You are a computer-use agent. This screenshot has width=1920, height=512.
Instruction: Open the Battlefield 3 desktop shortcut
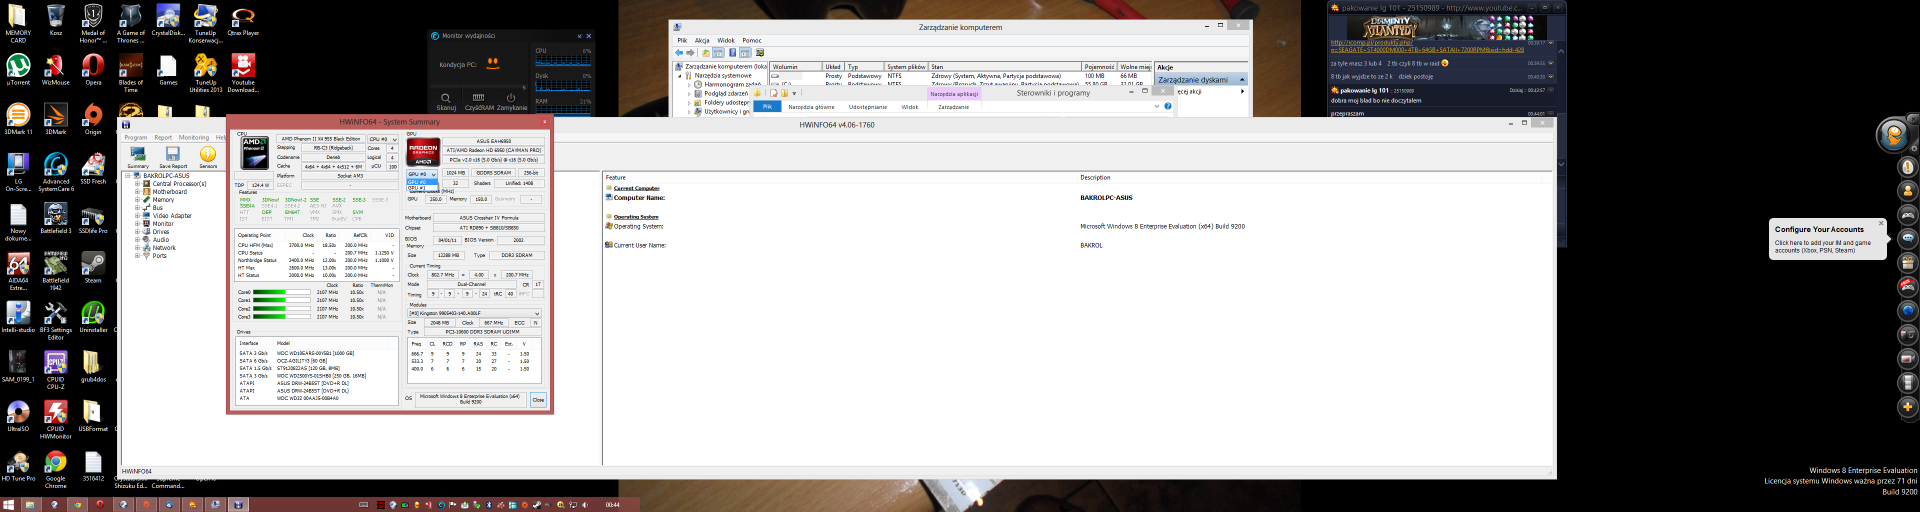coord(55,219)
